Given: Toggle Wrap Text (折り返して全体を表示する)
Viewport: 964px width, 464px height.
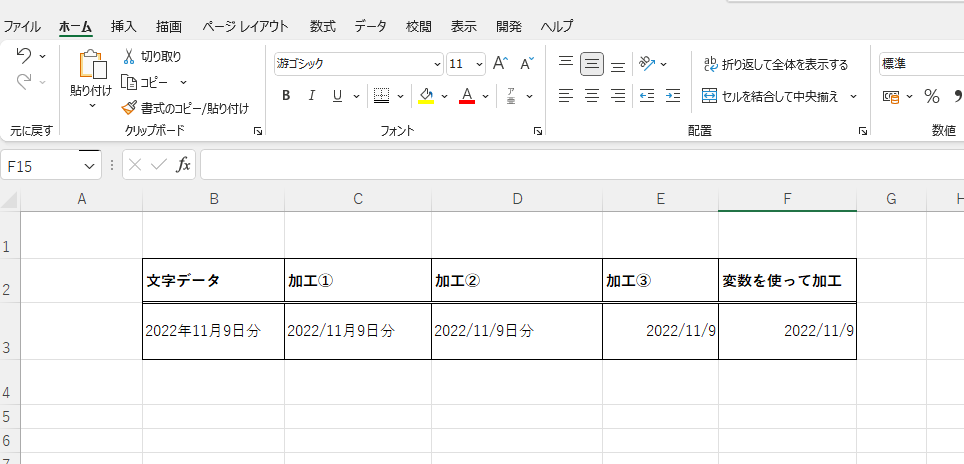Looking at the screenshot, I should pos(775,64).
